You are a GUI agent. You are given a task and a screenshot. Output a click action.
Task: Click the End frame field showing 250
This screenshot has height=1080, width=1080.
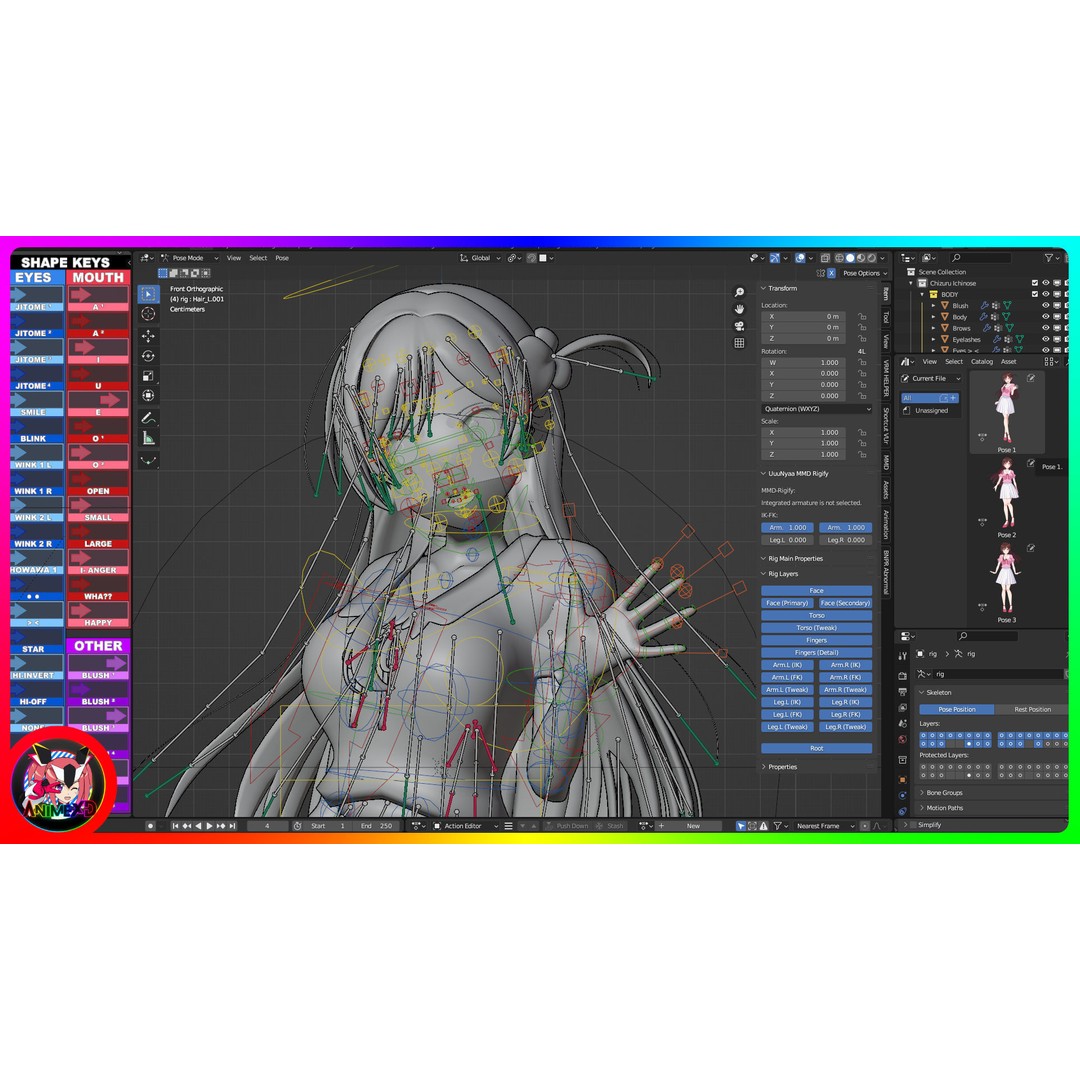point(377,826)
